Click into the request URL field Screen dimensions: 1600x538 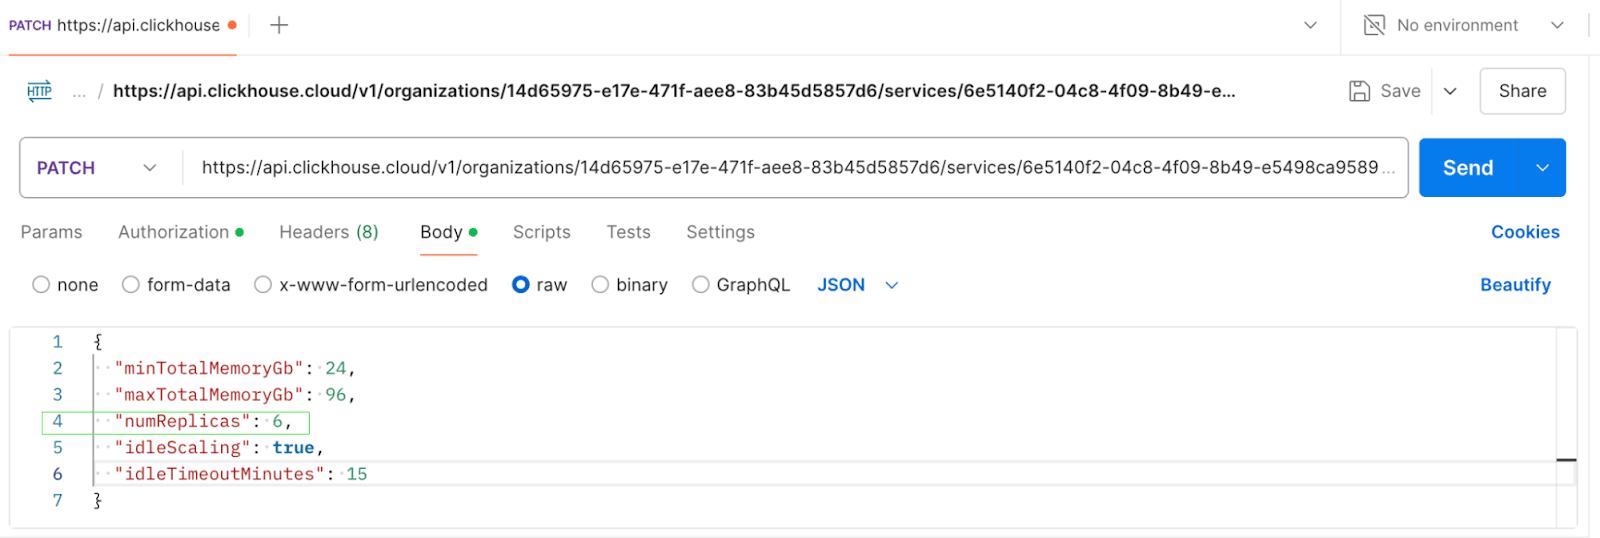tap(790, 168)
